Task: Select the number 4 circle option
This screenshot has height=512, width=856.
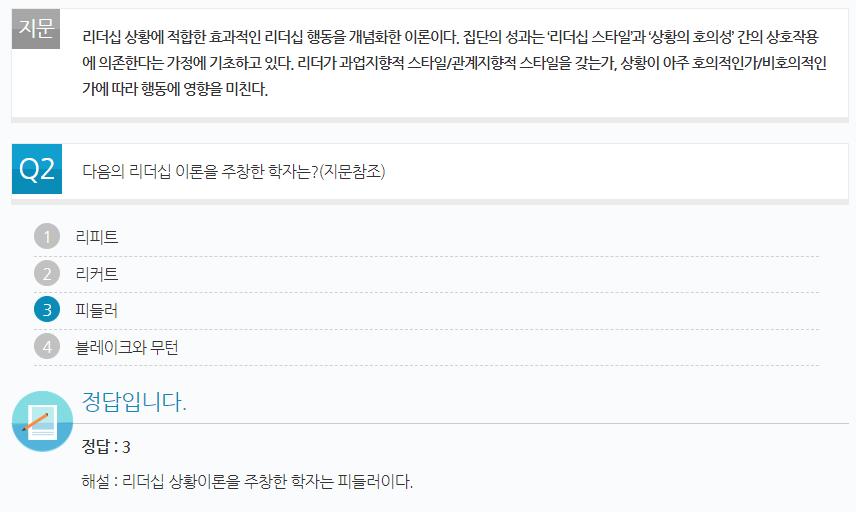Action: pos(47,347)
